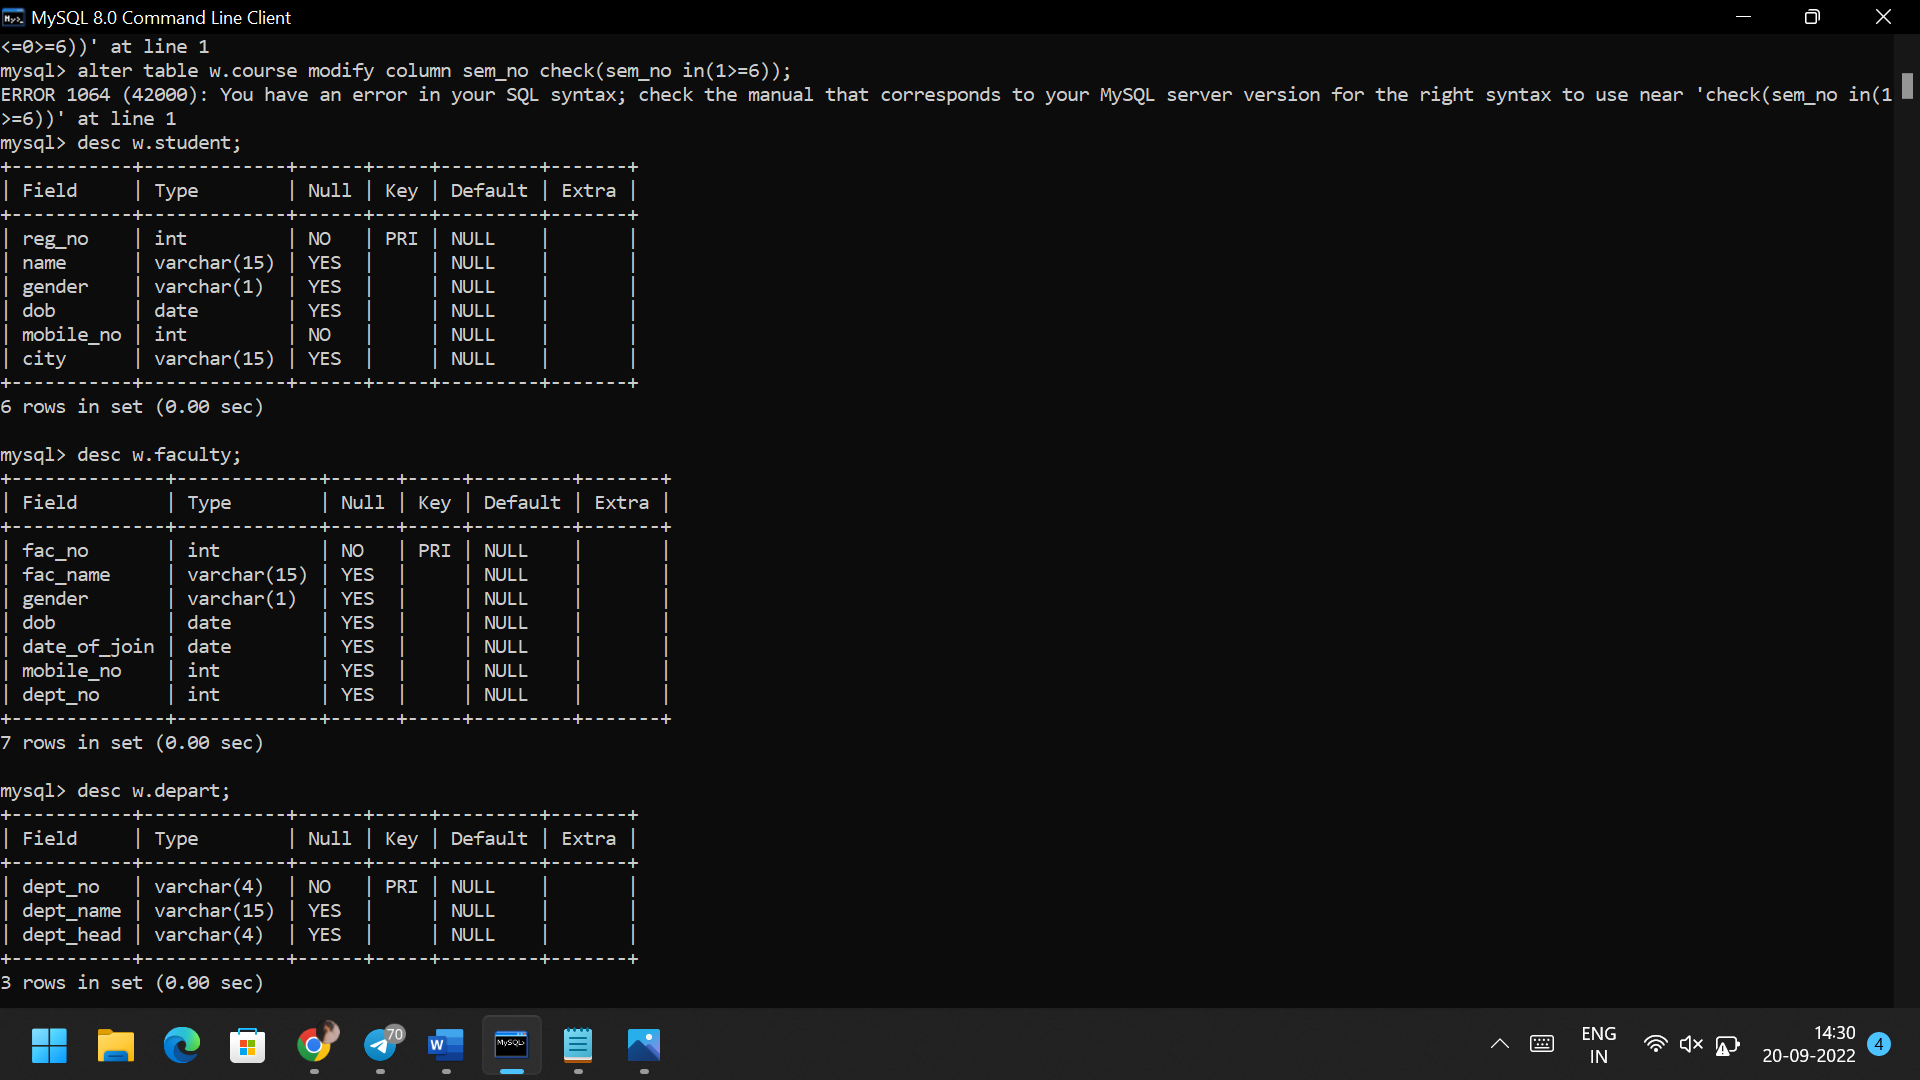Image resolution: width=1920 pixels, height=1080 pixels.
Task: Open the ENG IN language selector
Action: 1598,1044
